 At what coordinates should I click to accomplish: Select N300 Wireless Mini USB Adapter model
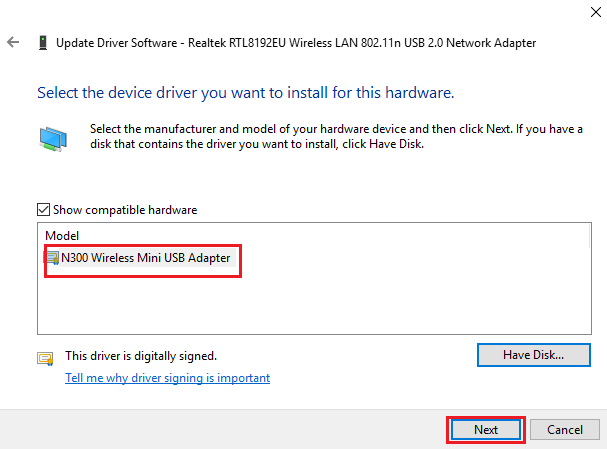pos(146,258)
